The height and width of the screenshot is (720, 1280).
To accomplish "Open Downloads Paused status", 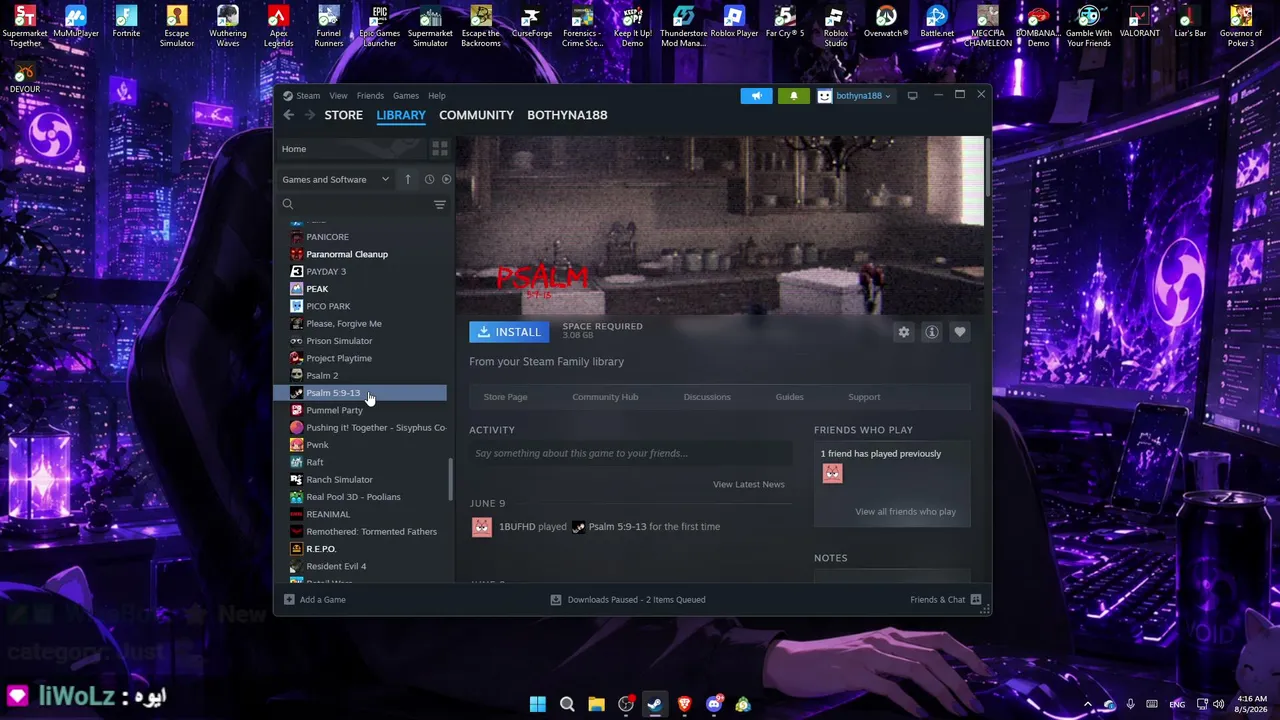I will coord(636,600).
